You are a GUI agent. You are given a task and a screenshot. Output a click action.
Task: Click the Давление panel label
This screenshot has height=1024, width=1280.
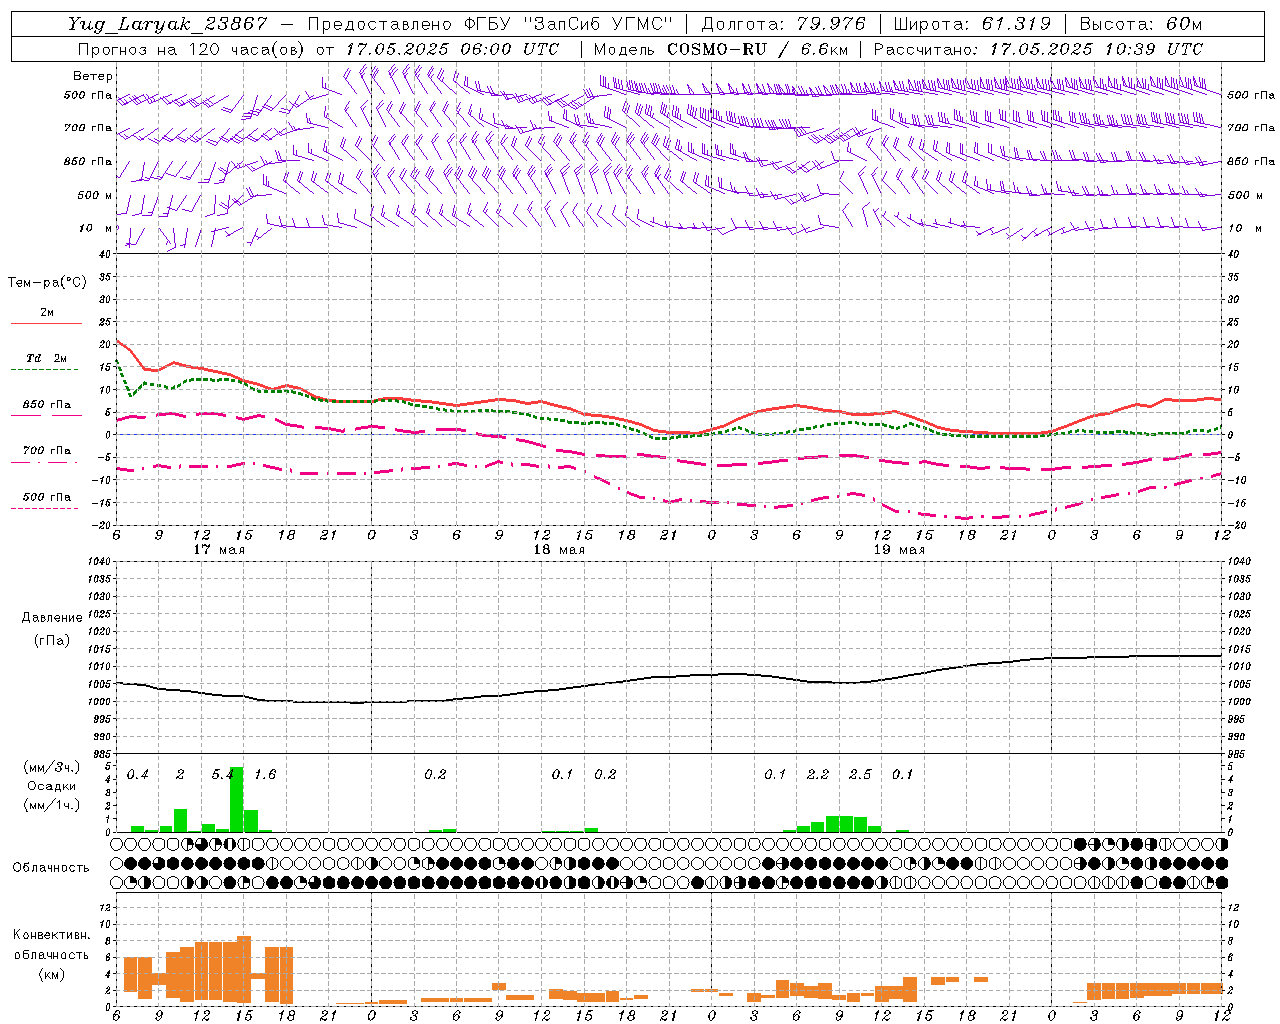[x=52, y=618]
